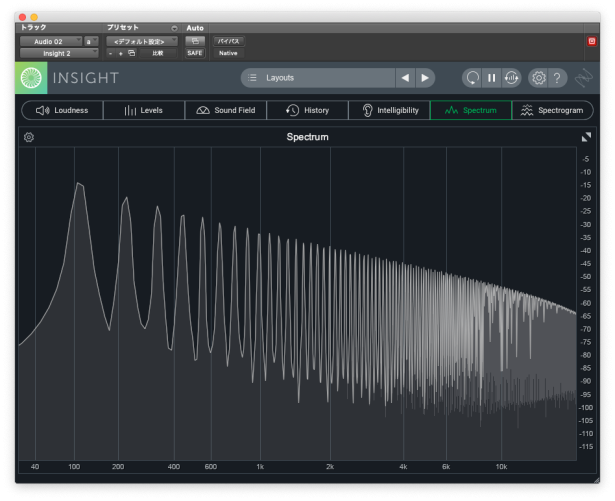Image resolution: width=615 pixels, height=501 pixels.
Task: Pause the Insight meter display
Action: point(491,78)
